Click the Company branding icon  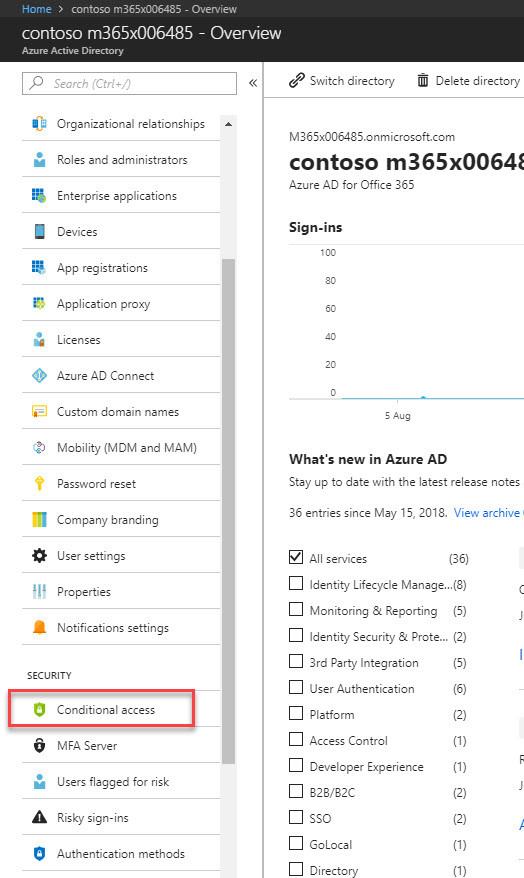[x=39, y=519]
